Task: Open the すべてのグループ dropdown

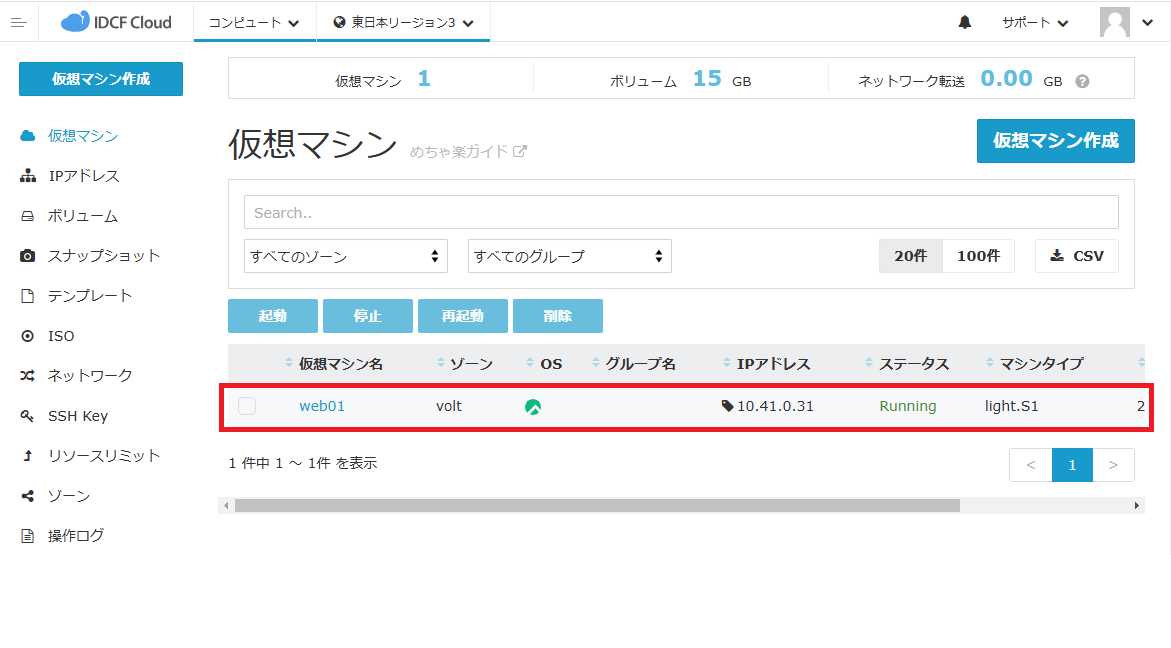Action: [570, 256]
